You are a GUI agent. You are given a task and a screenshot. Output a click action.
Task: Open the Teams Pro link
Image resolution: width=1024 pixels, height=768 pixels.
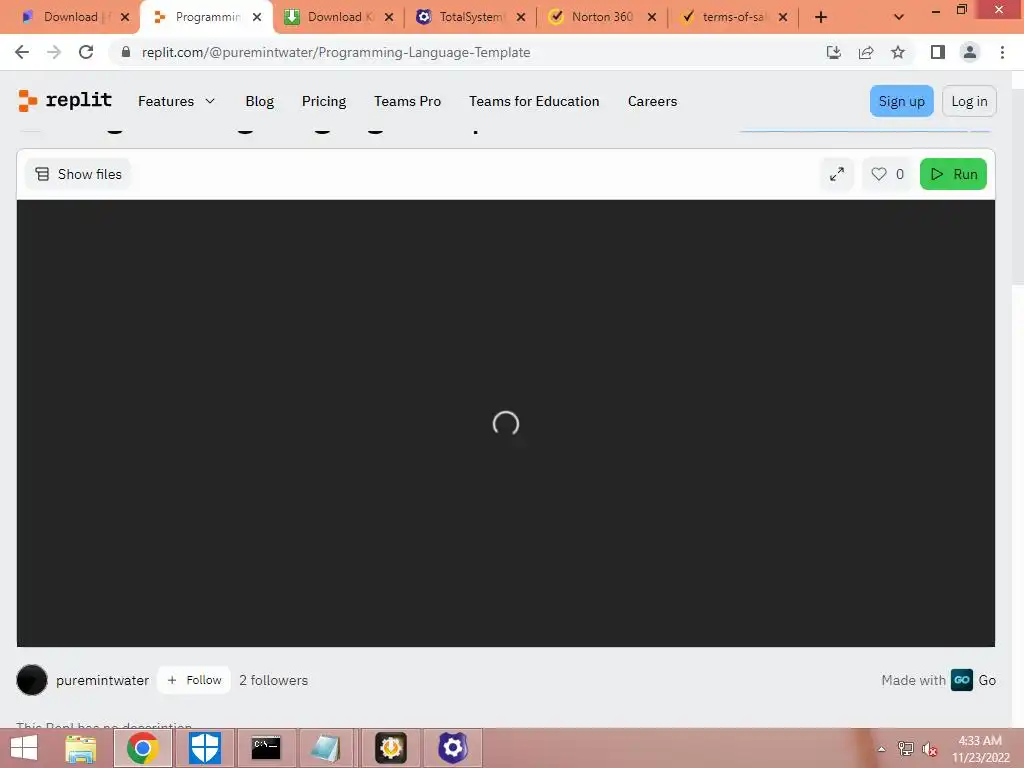point(408,101)
